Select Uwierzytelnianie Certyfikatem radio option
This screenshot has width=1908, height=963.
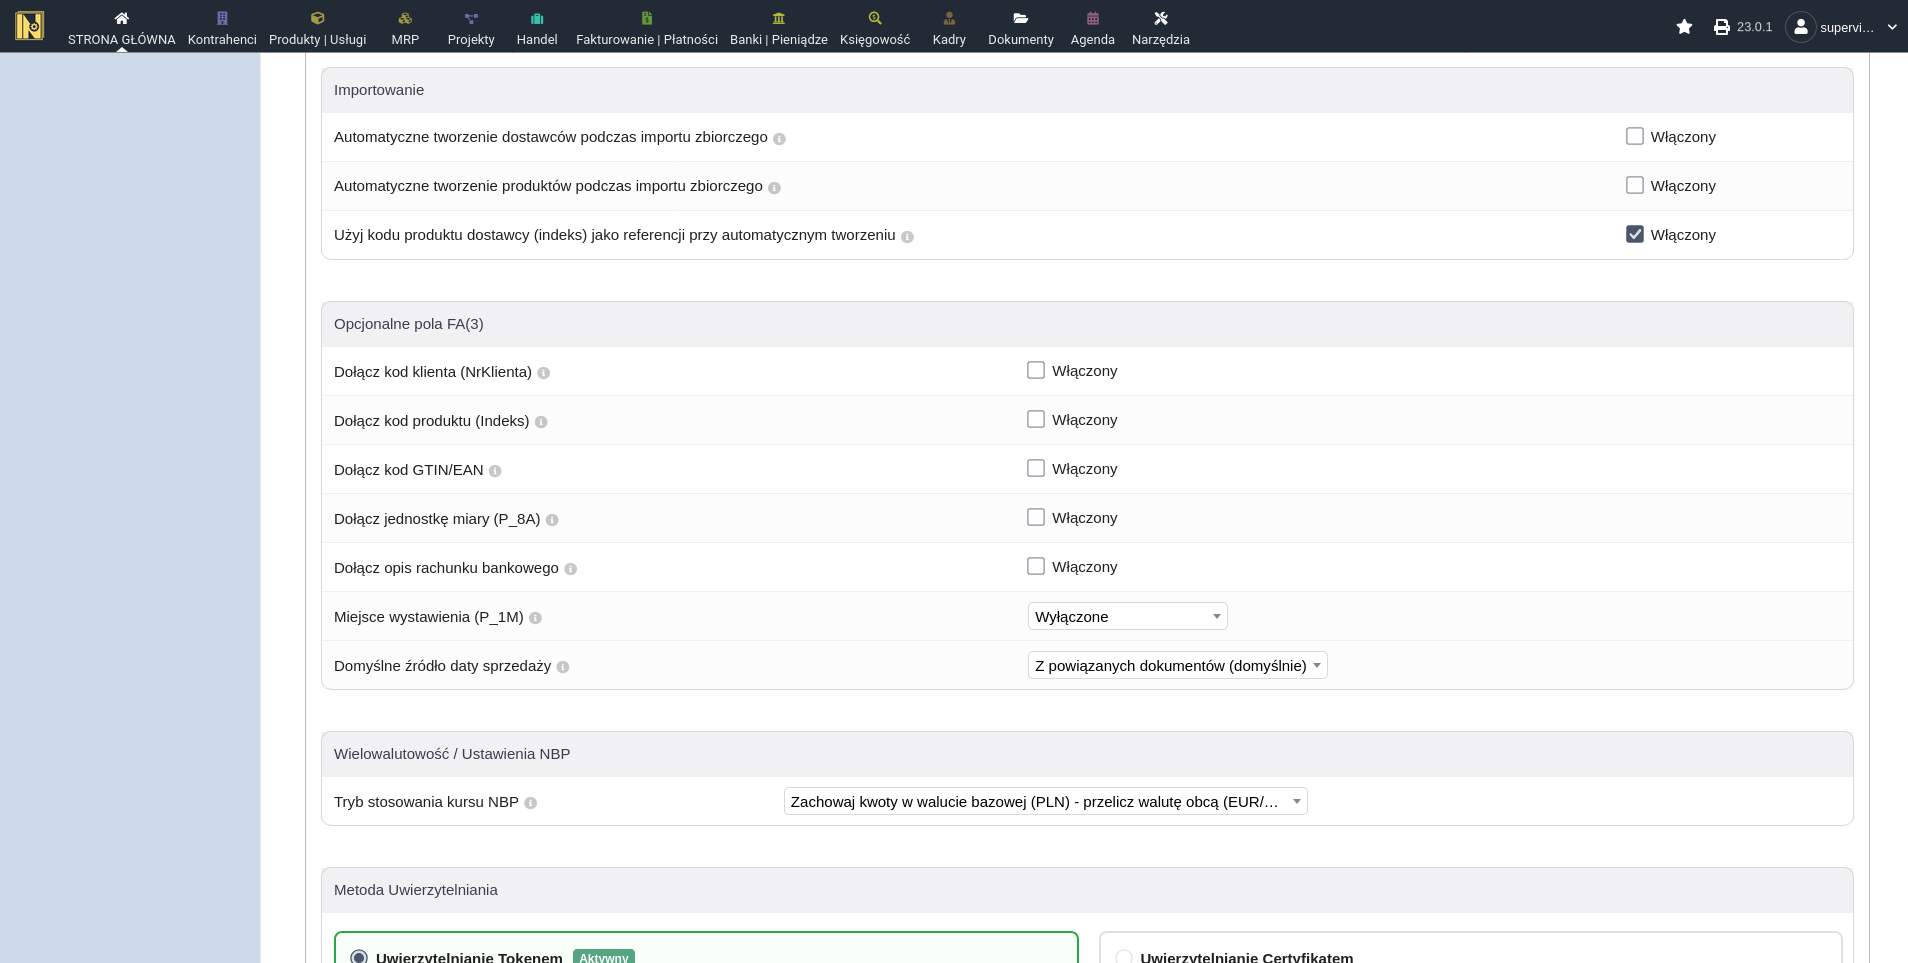pos(1124,957)
